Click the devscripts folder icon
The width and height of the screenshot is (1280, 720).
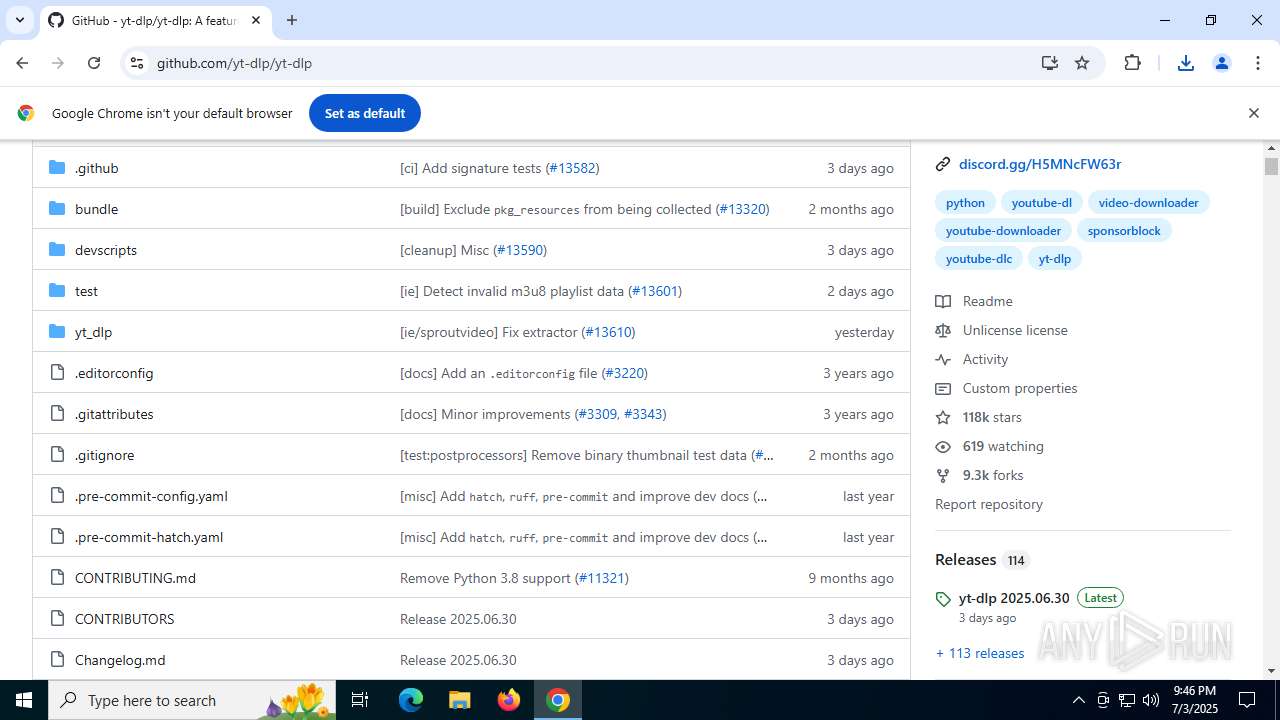(x=57, y=250)
